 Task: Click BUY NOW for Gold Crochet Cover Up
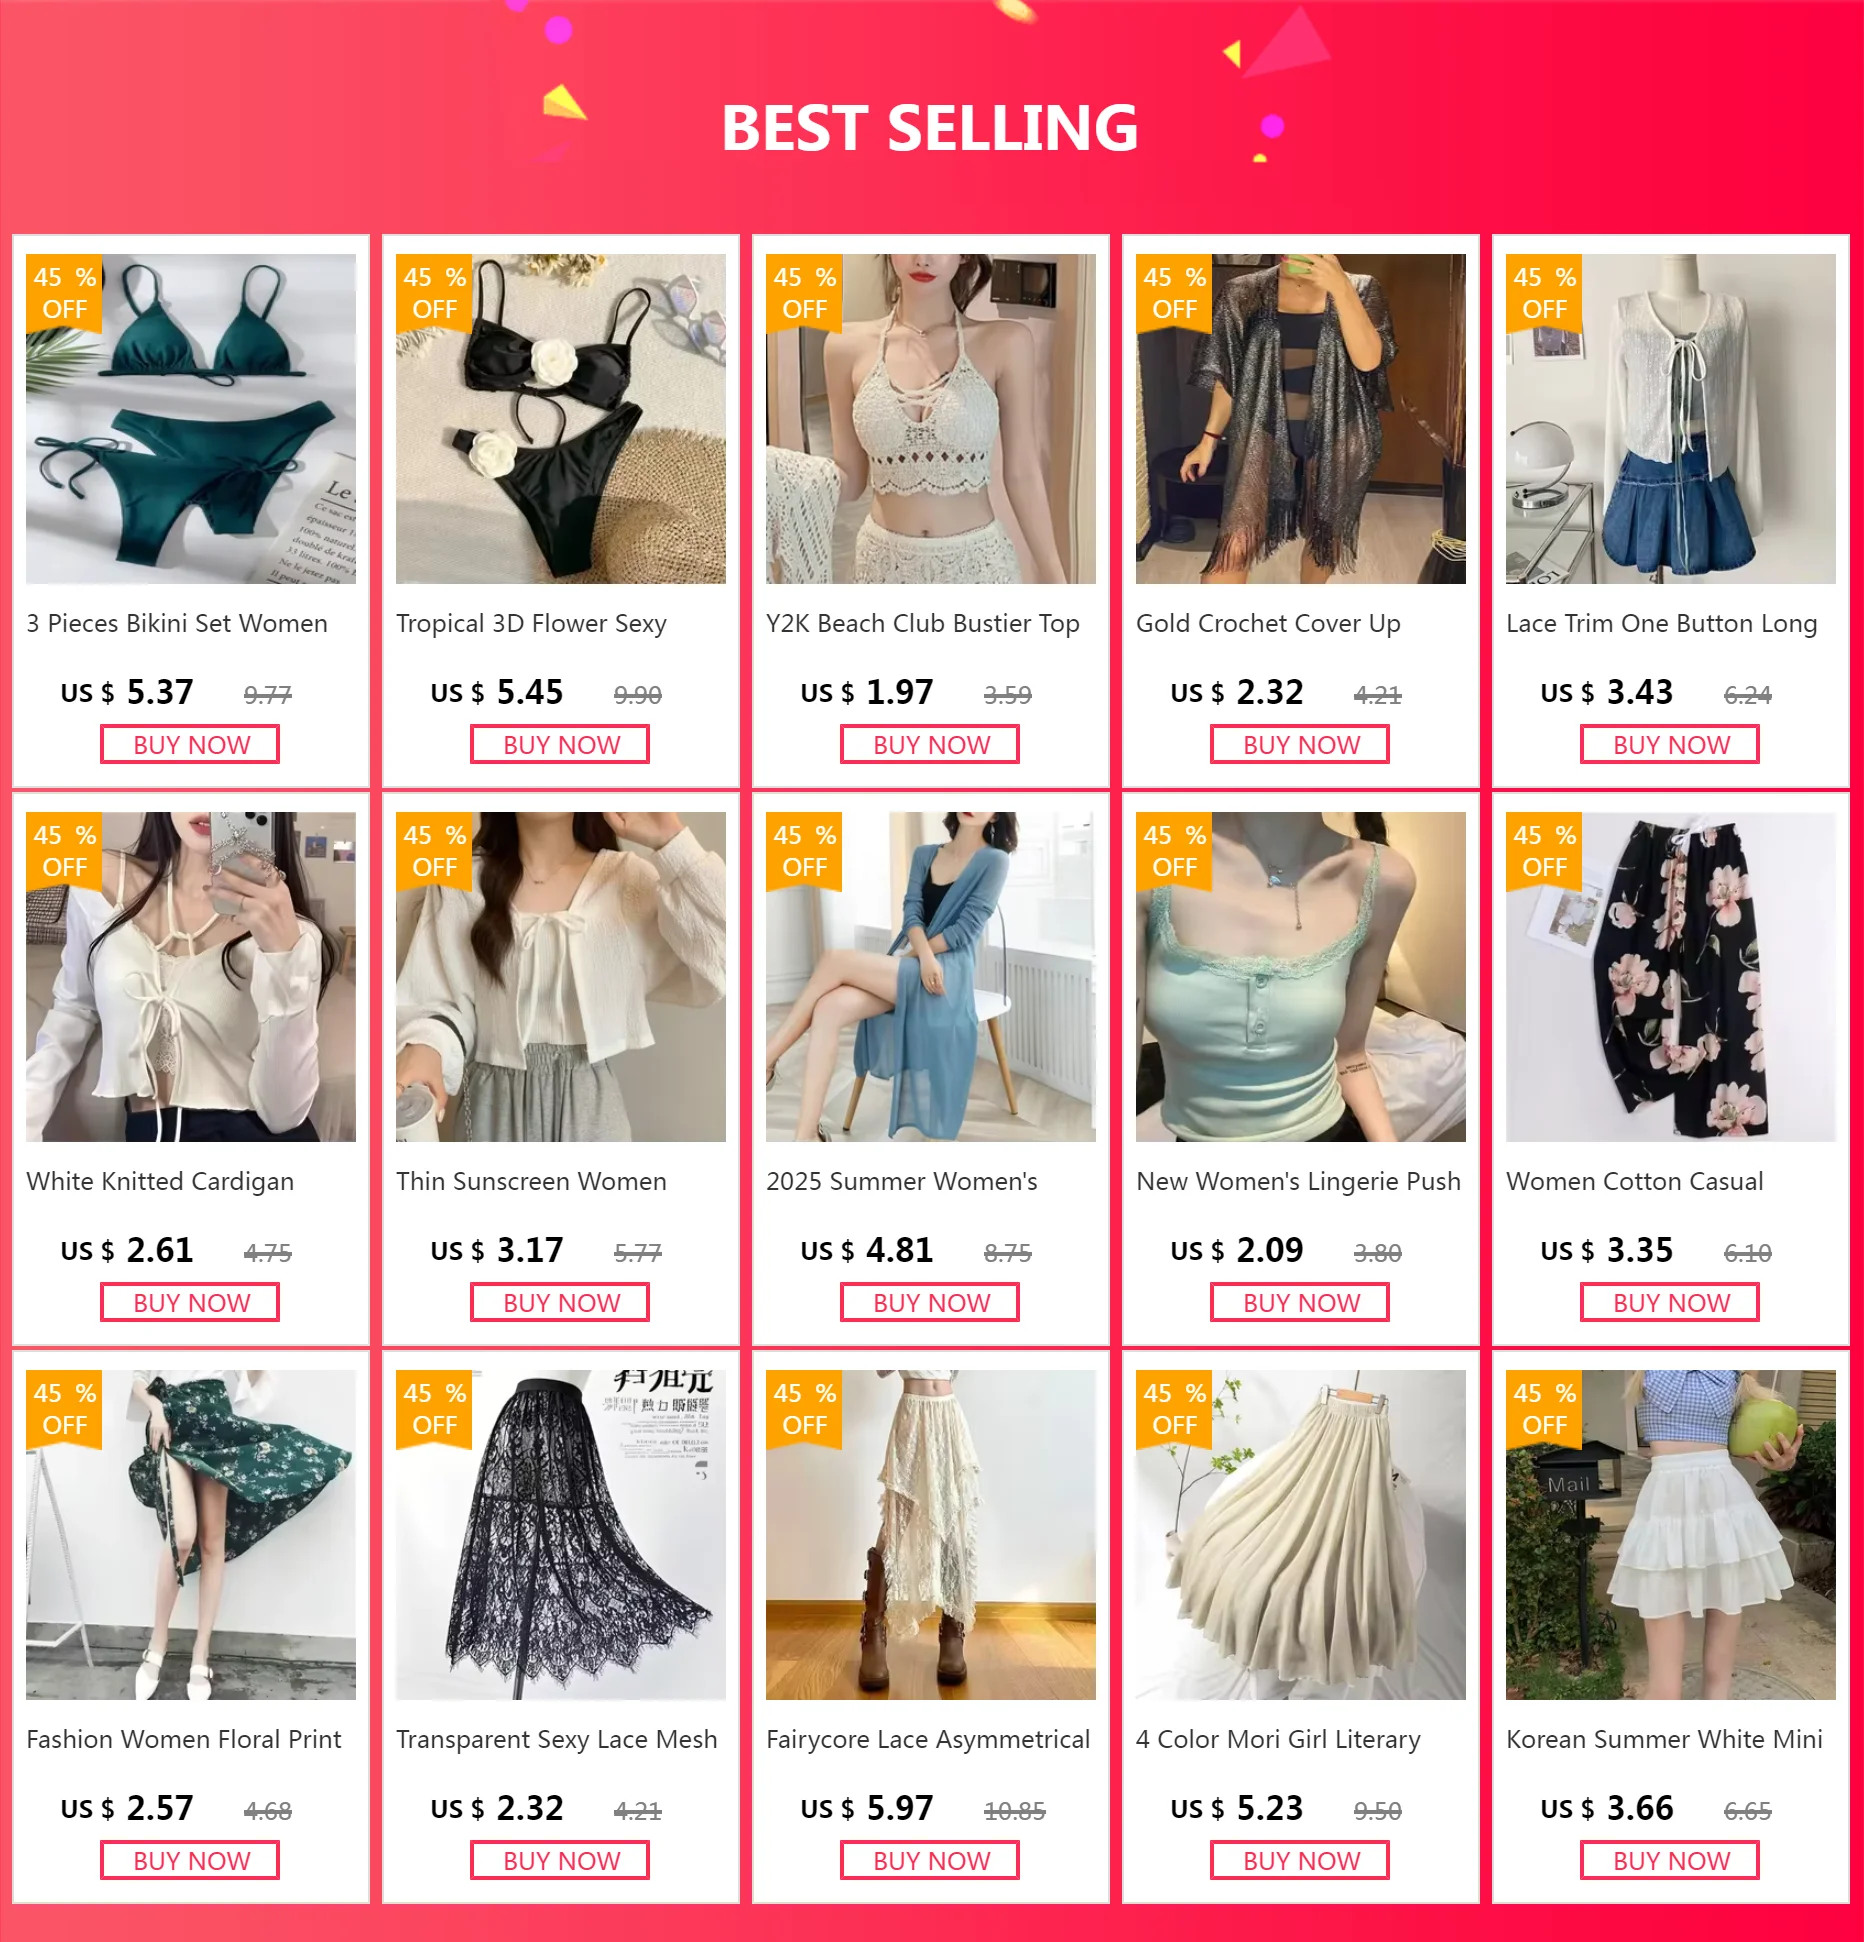pos(1300,745)
